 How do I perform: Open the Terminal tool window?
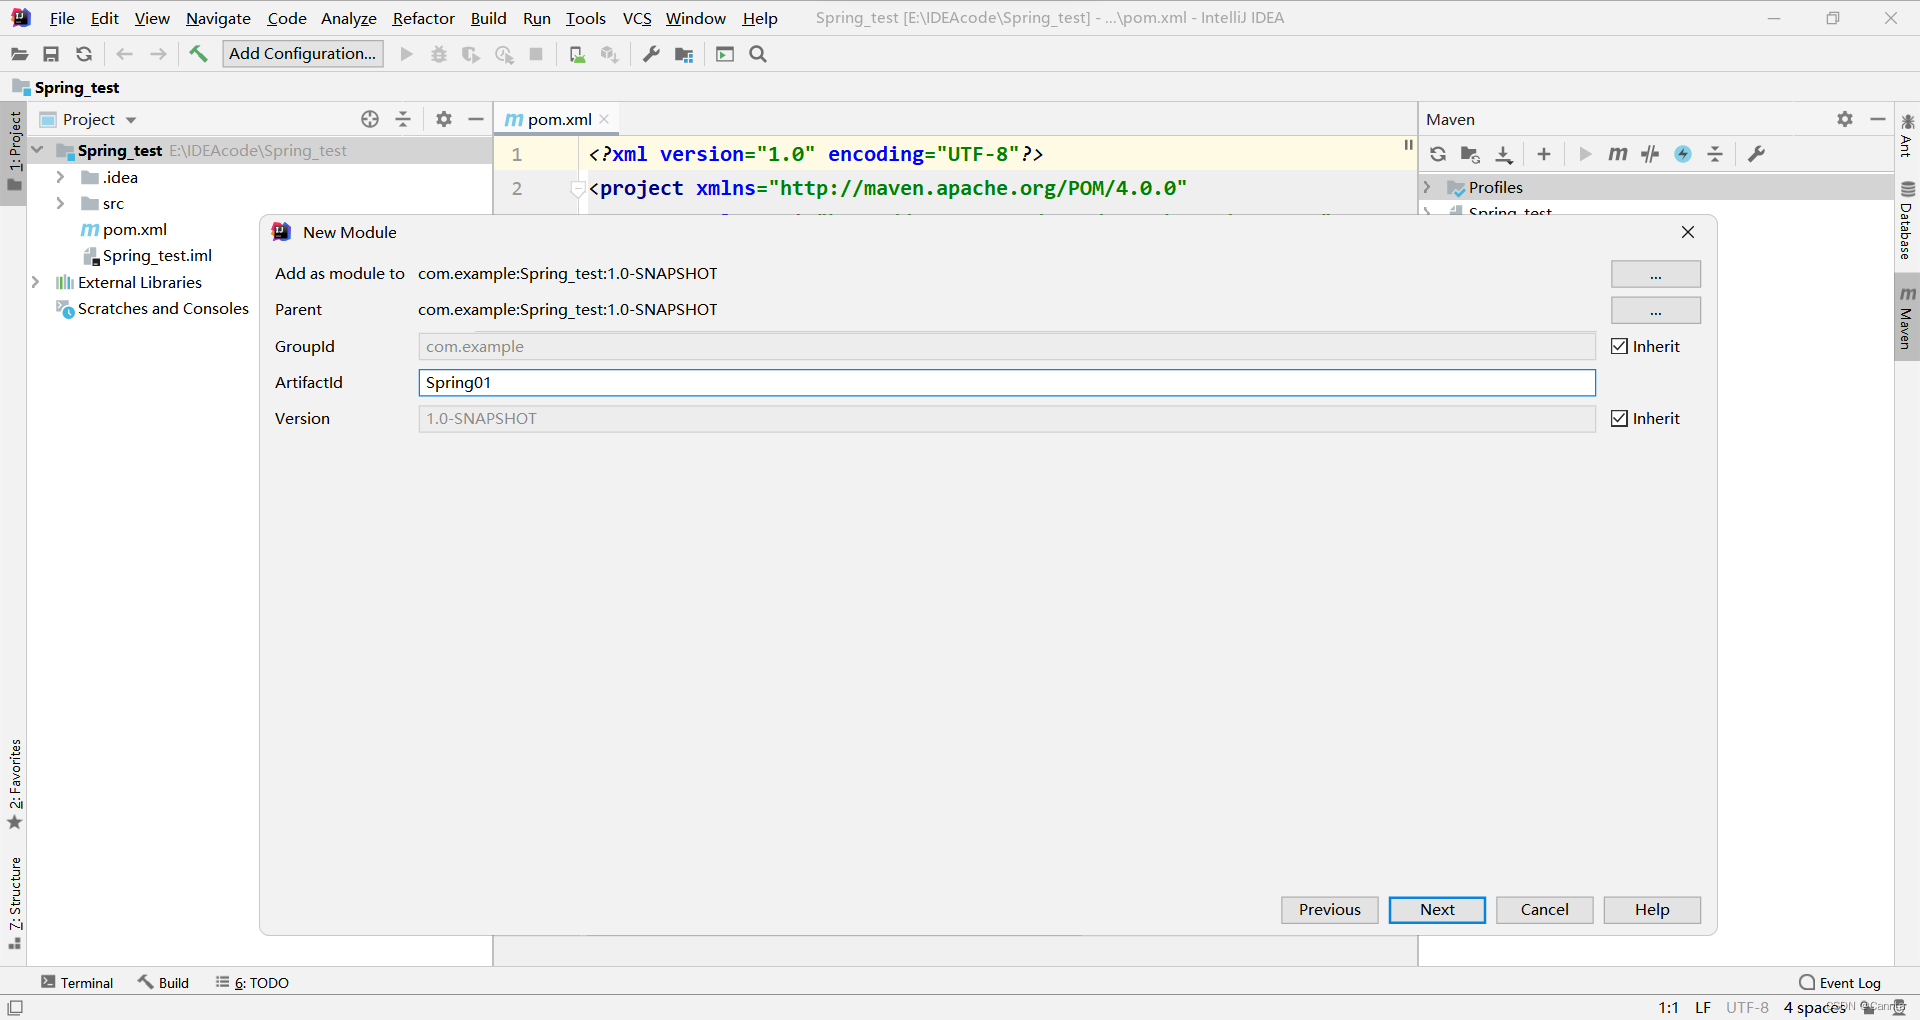(78, 983)
